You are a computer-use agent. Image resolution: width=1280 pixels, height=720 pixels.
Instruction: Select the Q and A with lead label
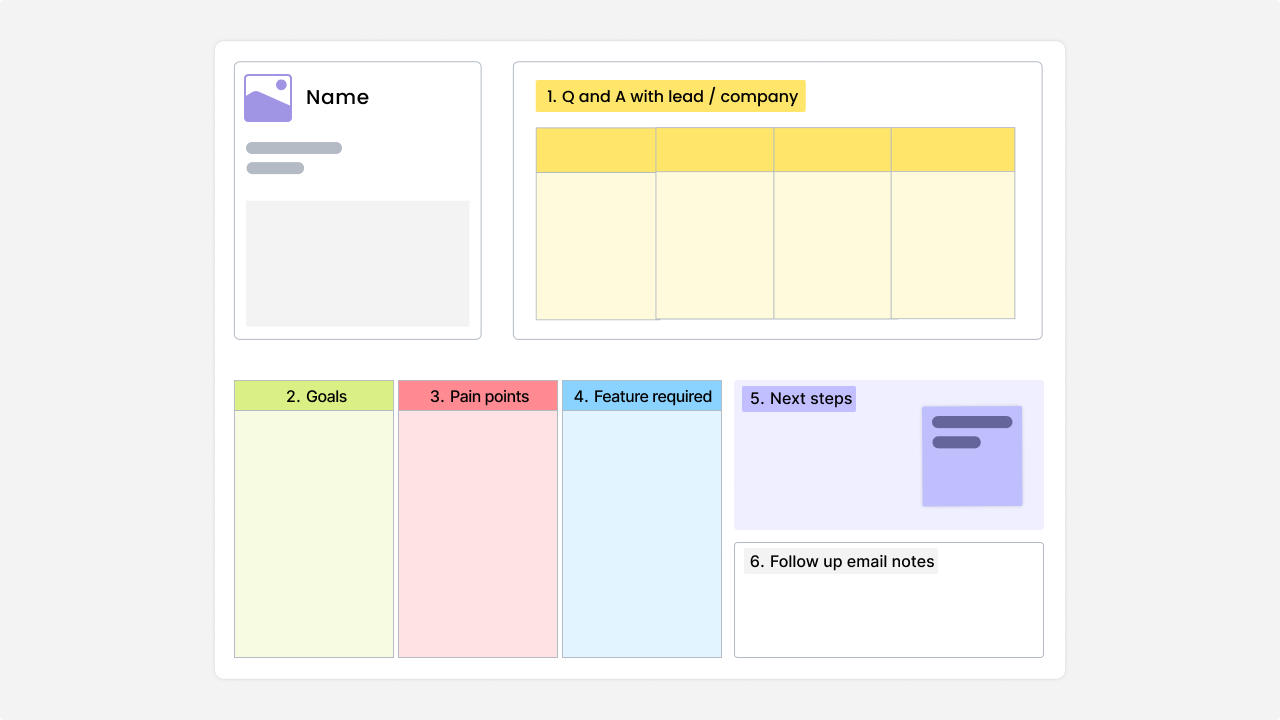tap(670, 96)
